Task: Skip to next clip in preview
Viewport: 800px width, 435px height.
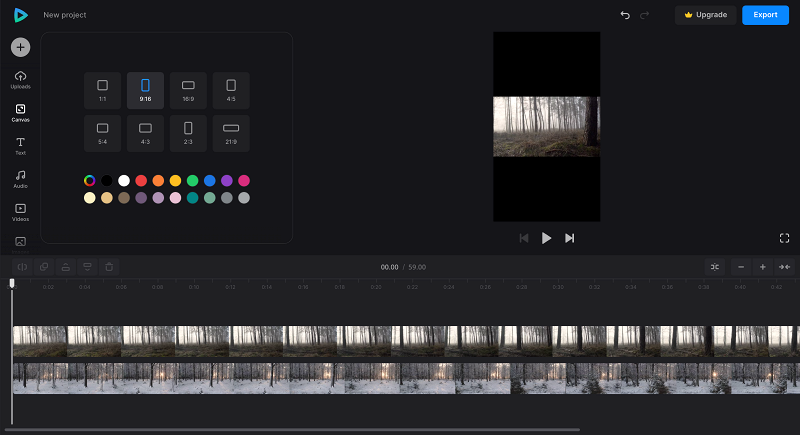Action: click(x=569, y=238)
